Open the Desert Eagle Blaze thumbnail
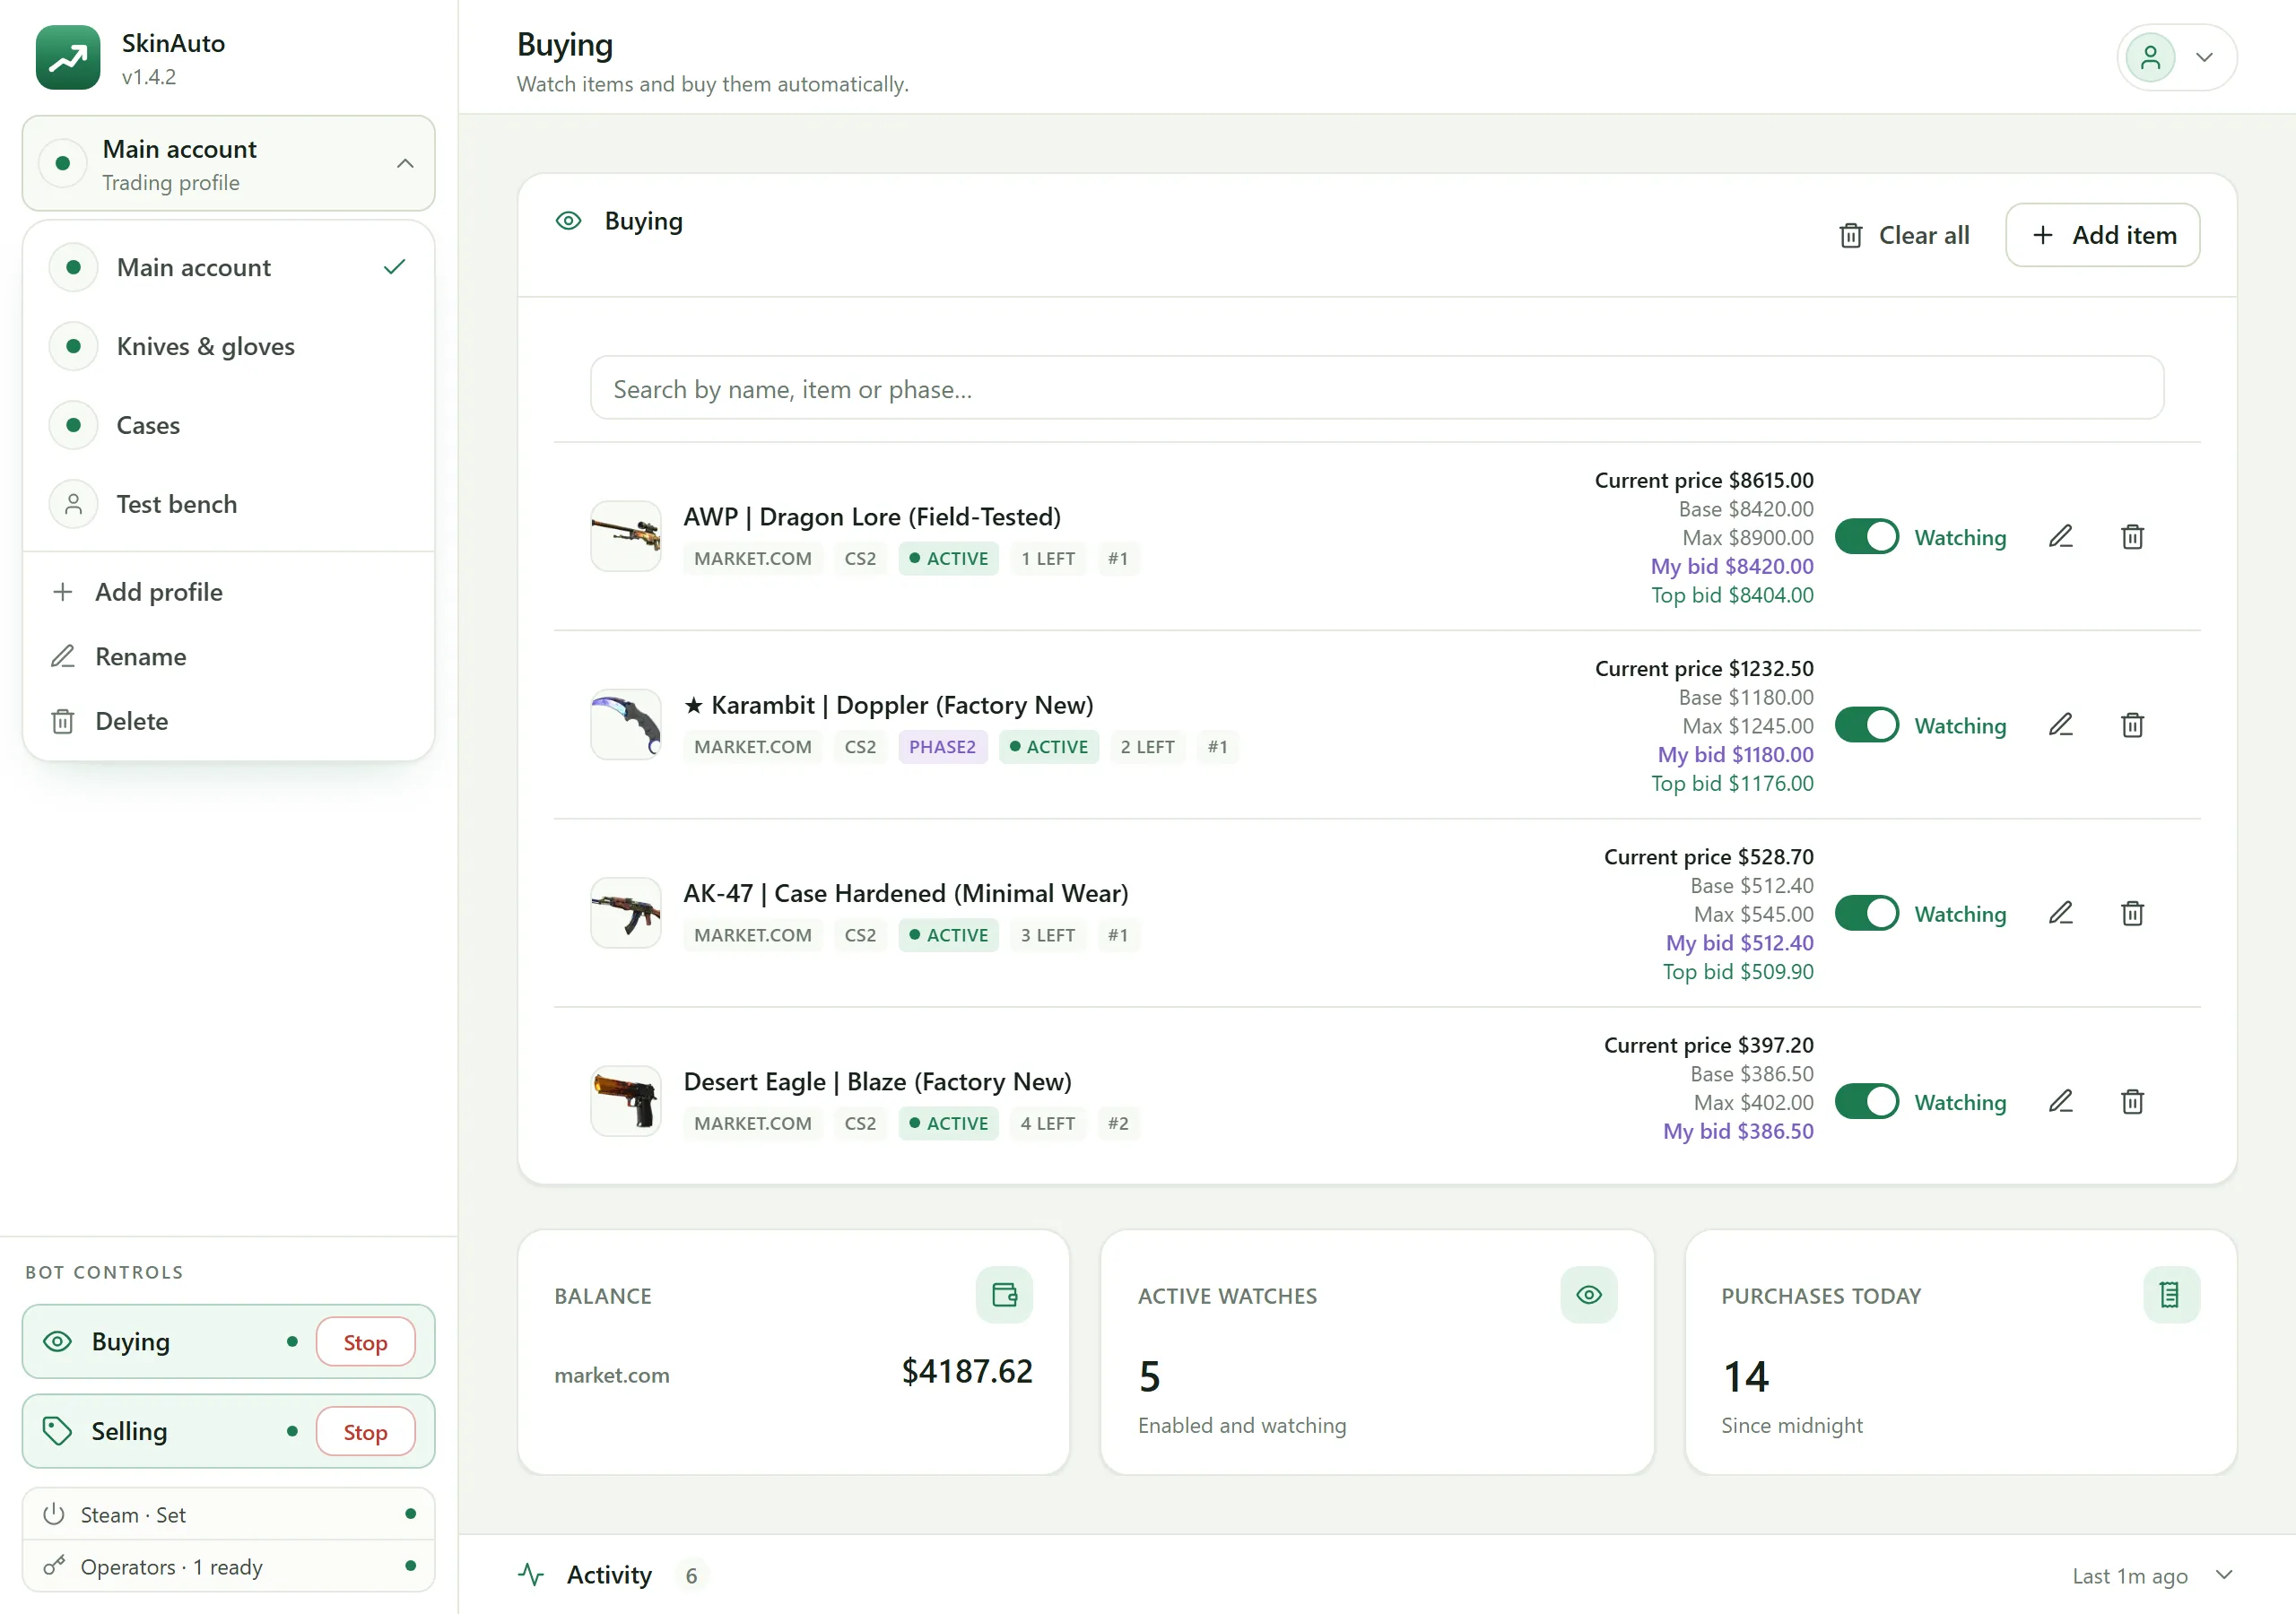This screenshot has height=1614, width=2296. point(626,1100)
